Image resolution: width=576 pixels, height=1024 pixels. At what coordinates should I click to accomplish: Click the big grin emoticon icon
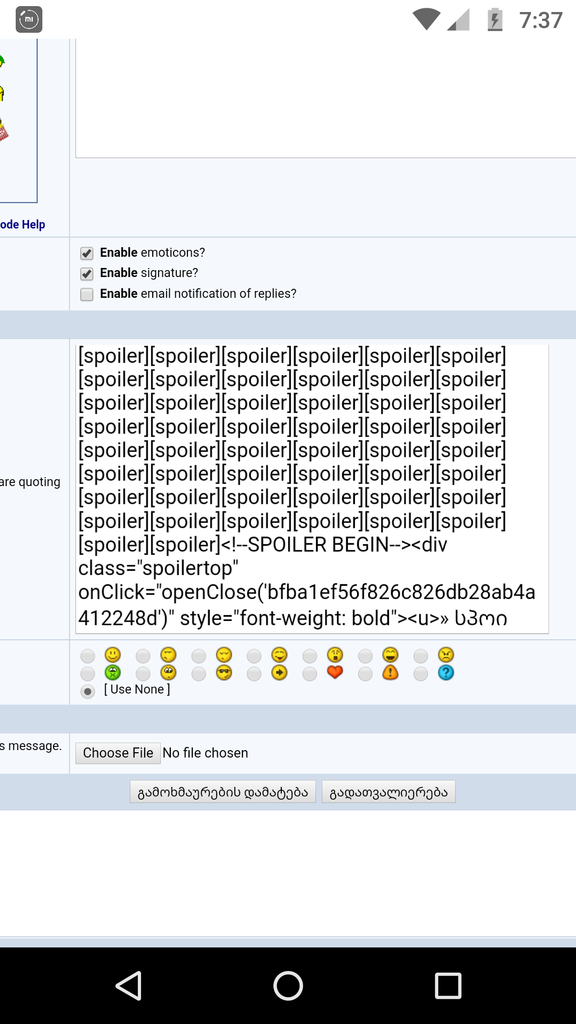coord(391,654)
